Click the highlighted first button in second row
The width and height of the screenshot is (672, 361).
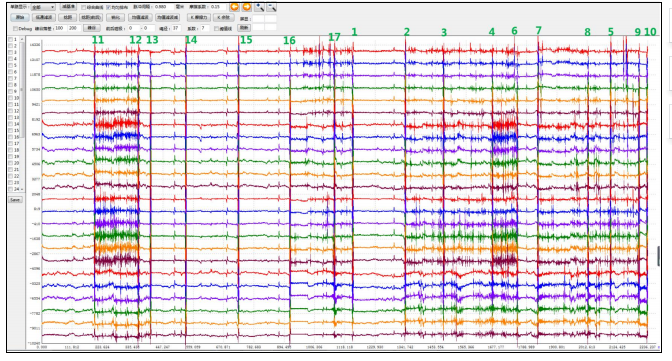click(x=20, y=17)
